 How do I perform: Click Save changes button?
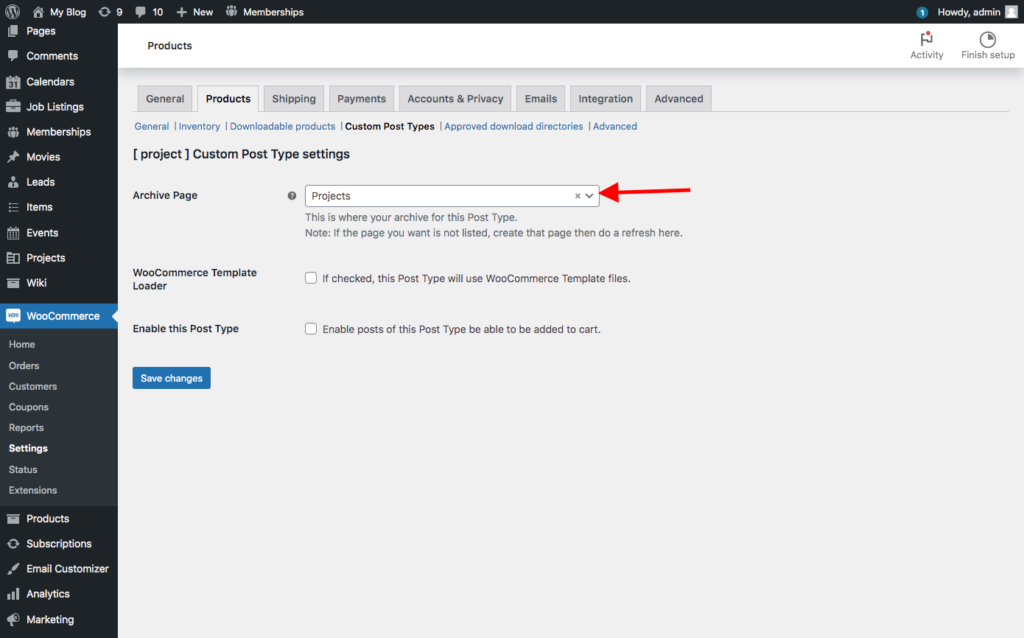point(171,378)
